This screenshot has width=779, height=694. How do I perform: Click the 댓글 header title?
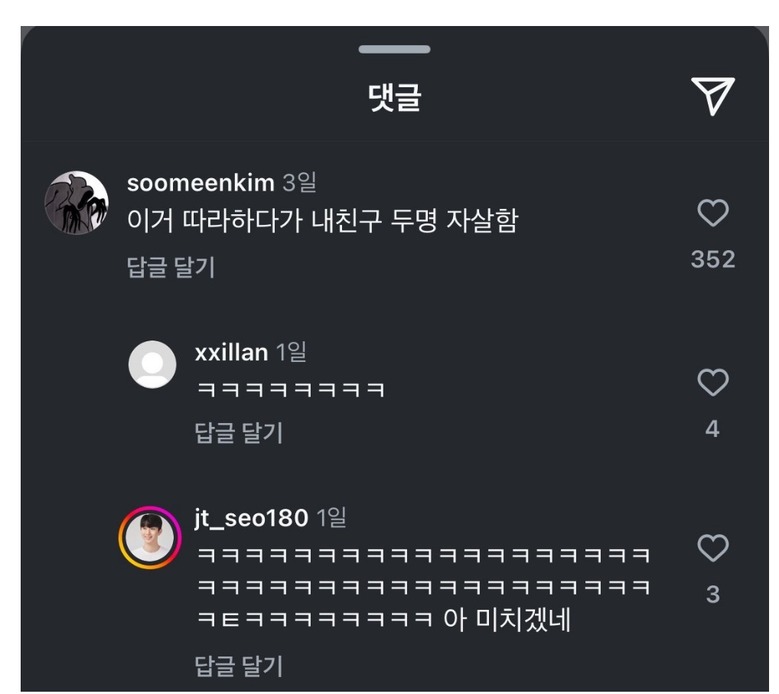coord(395,98)
